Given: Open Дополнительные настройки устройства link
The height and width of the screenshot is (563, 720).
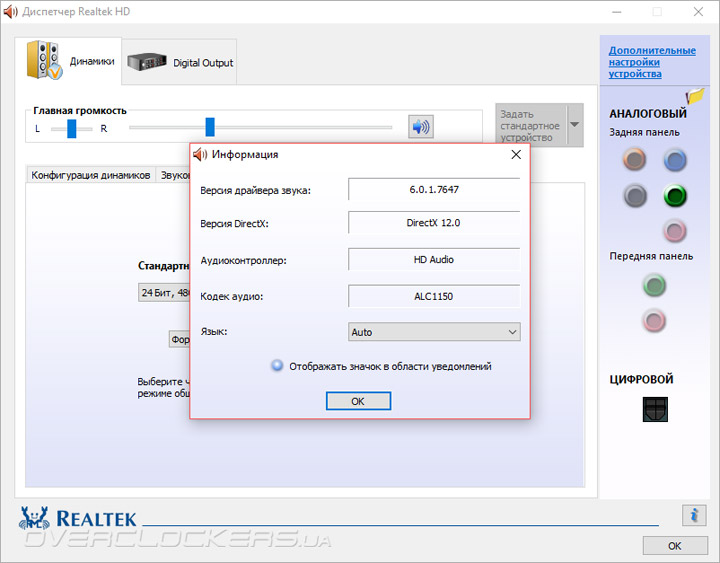Looking at the screenshot, I should pyautogui.click(x=652, y=62).
